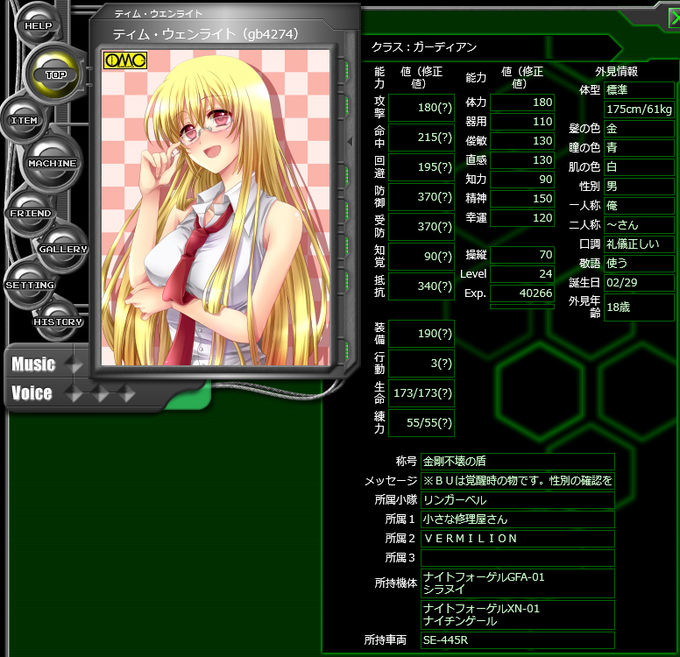The height and width of the screenshot is (657, 680).
Task: Click the 攻撃 value 180(?)
Action: 421,108
